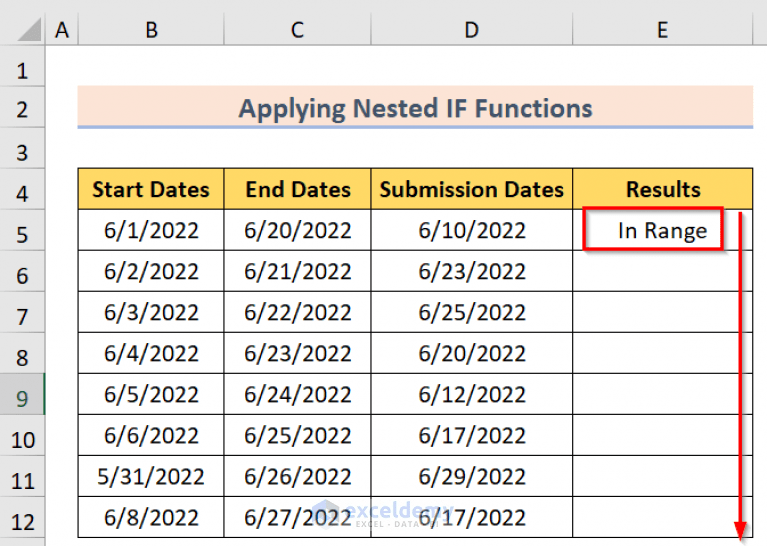Select row 11 header
767x546 pixels.
tap(22, 477)
